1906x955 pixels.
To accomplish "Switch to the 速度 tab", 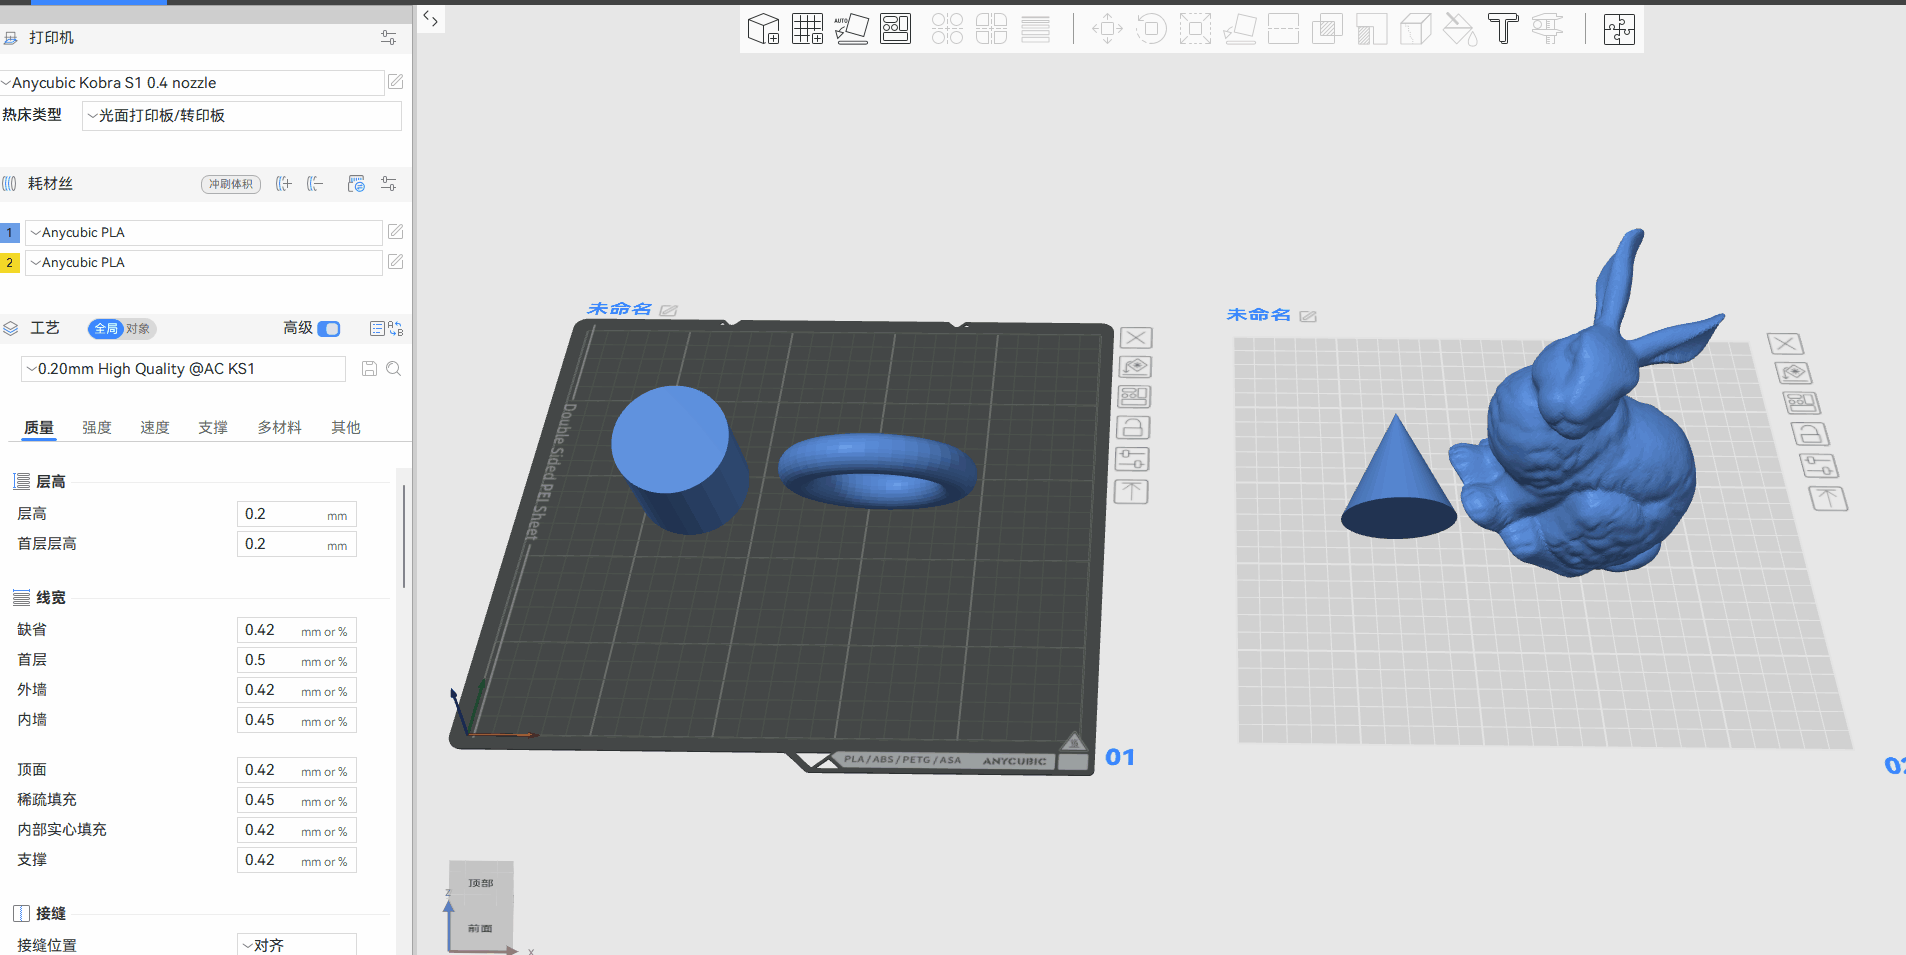I will [155, 428].
